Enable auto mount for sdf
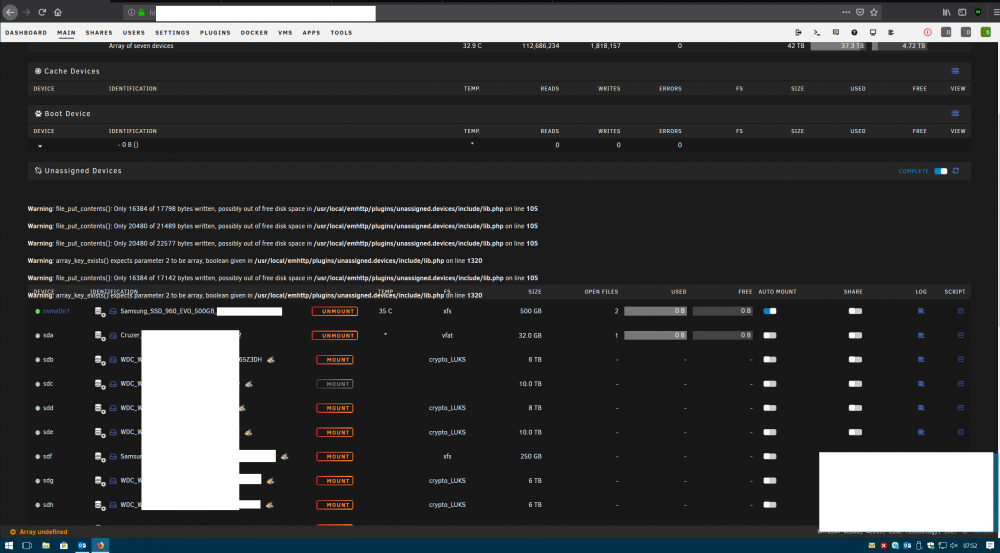 770,457
